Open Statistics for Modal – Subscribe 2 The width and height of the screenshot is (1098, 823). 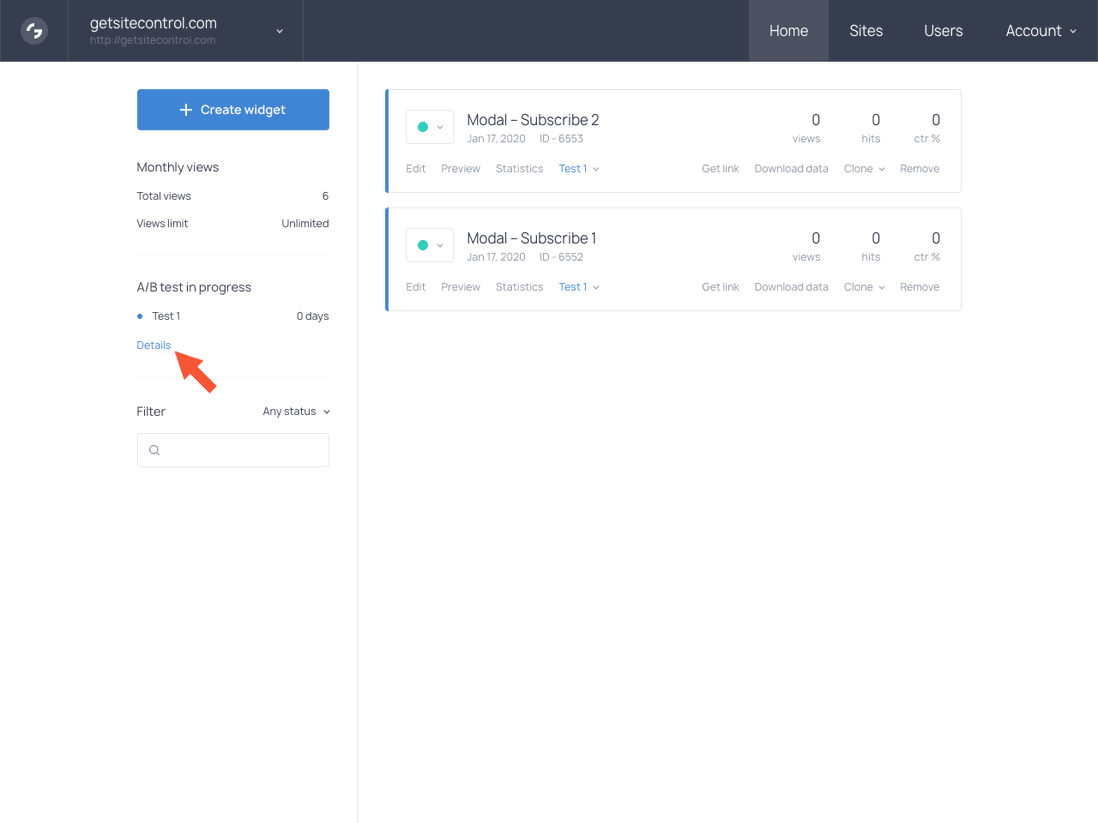coord(519,168)
